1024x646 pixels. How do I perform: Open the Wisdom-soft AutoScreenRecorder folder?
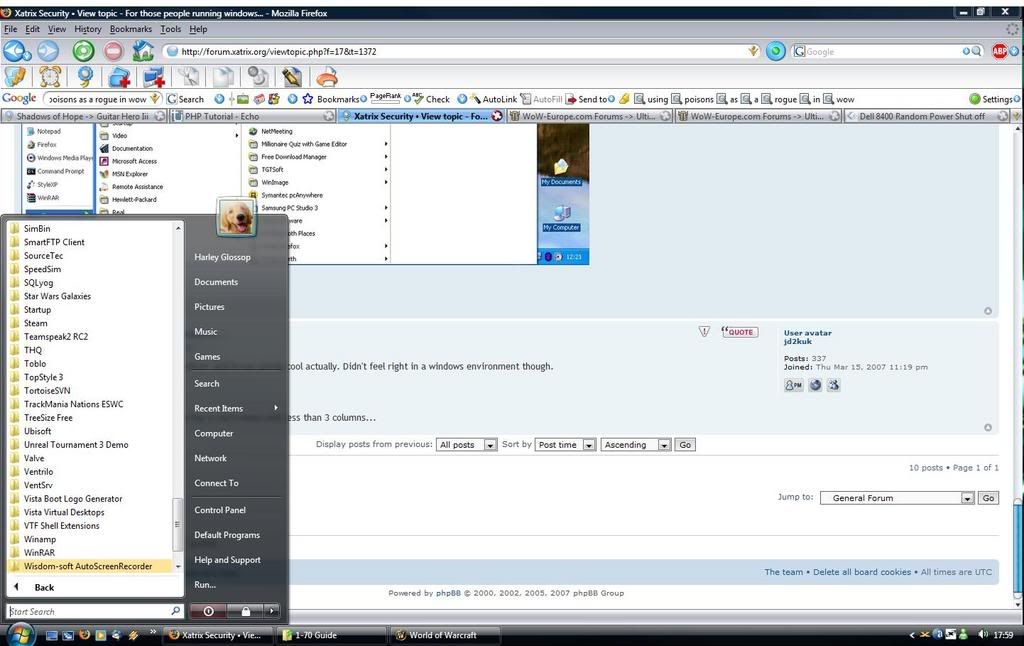pyautogui.click(x=90, y=566)
